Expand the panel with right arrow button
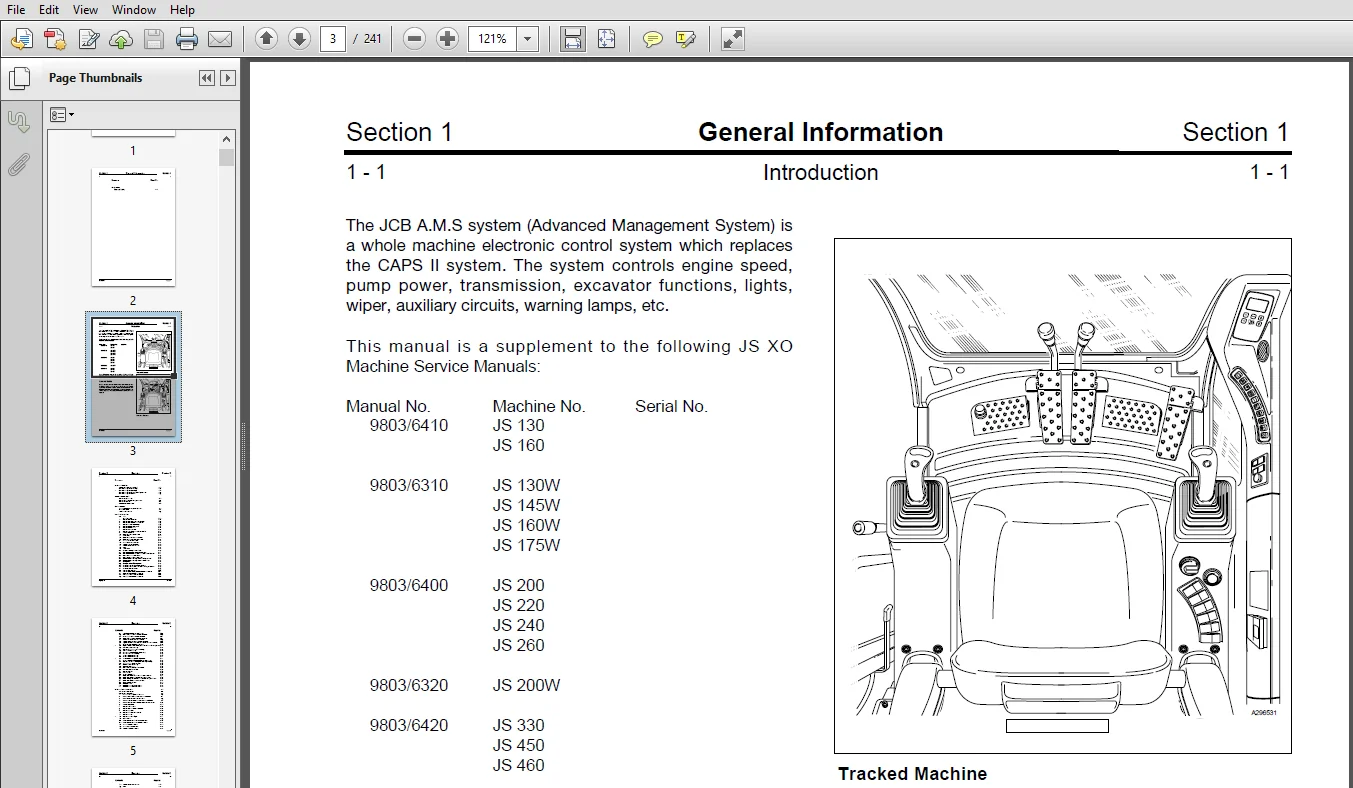Image resolution: width=1353 pixels, height=788 pixels. click(228, 78)
